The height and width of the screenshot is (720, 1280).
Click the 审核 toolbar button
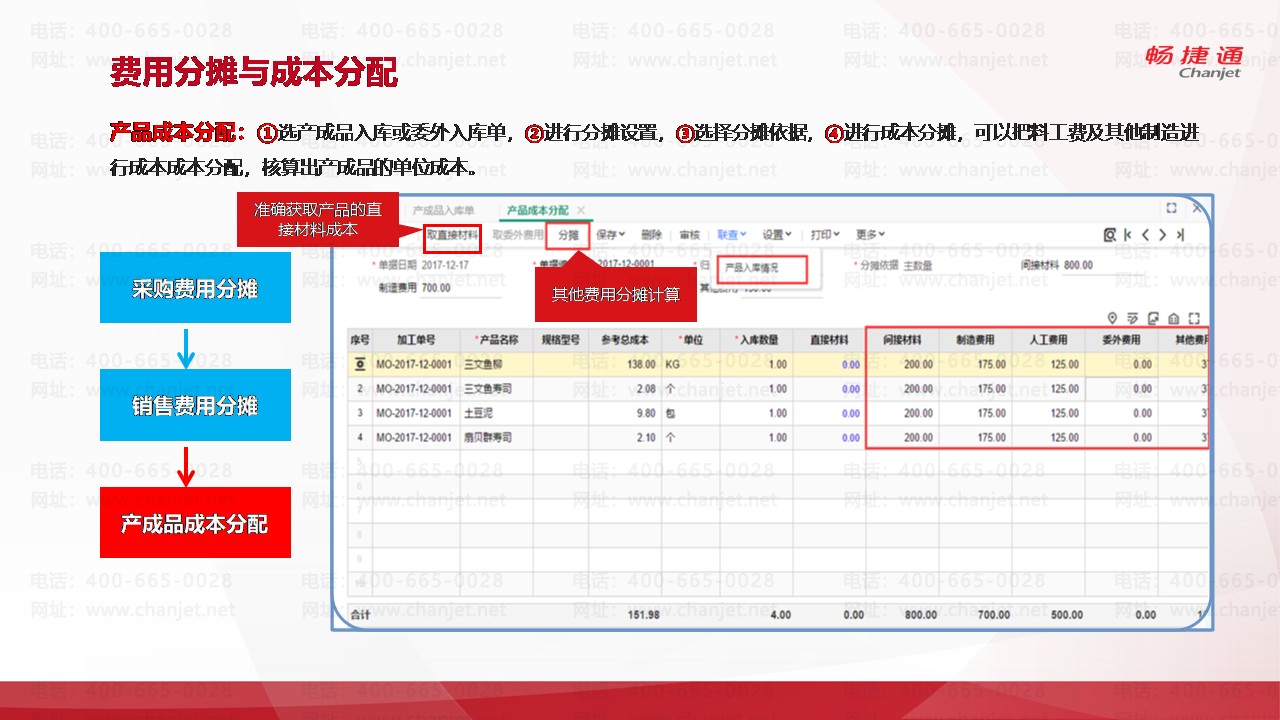pos(690,235)
